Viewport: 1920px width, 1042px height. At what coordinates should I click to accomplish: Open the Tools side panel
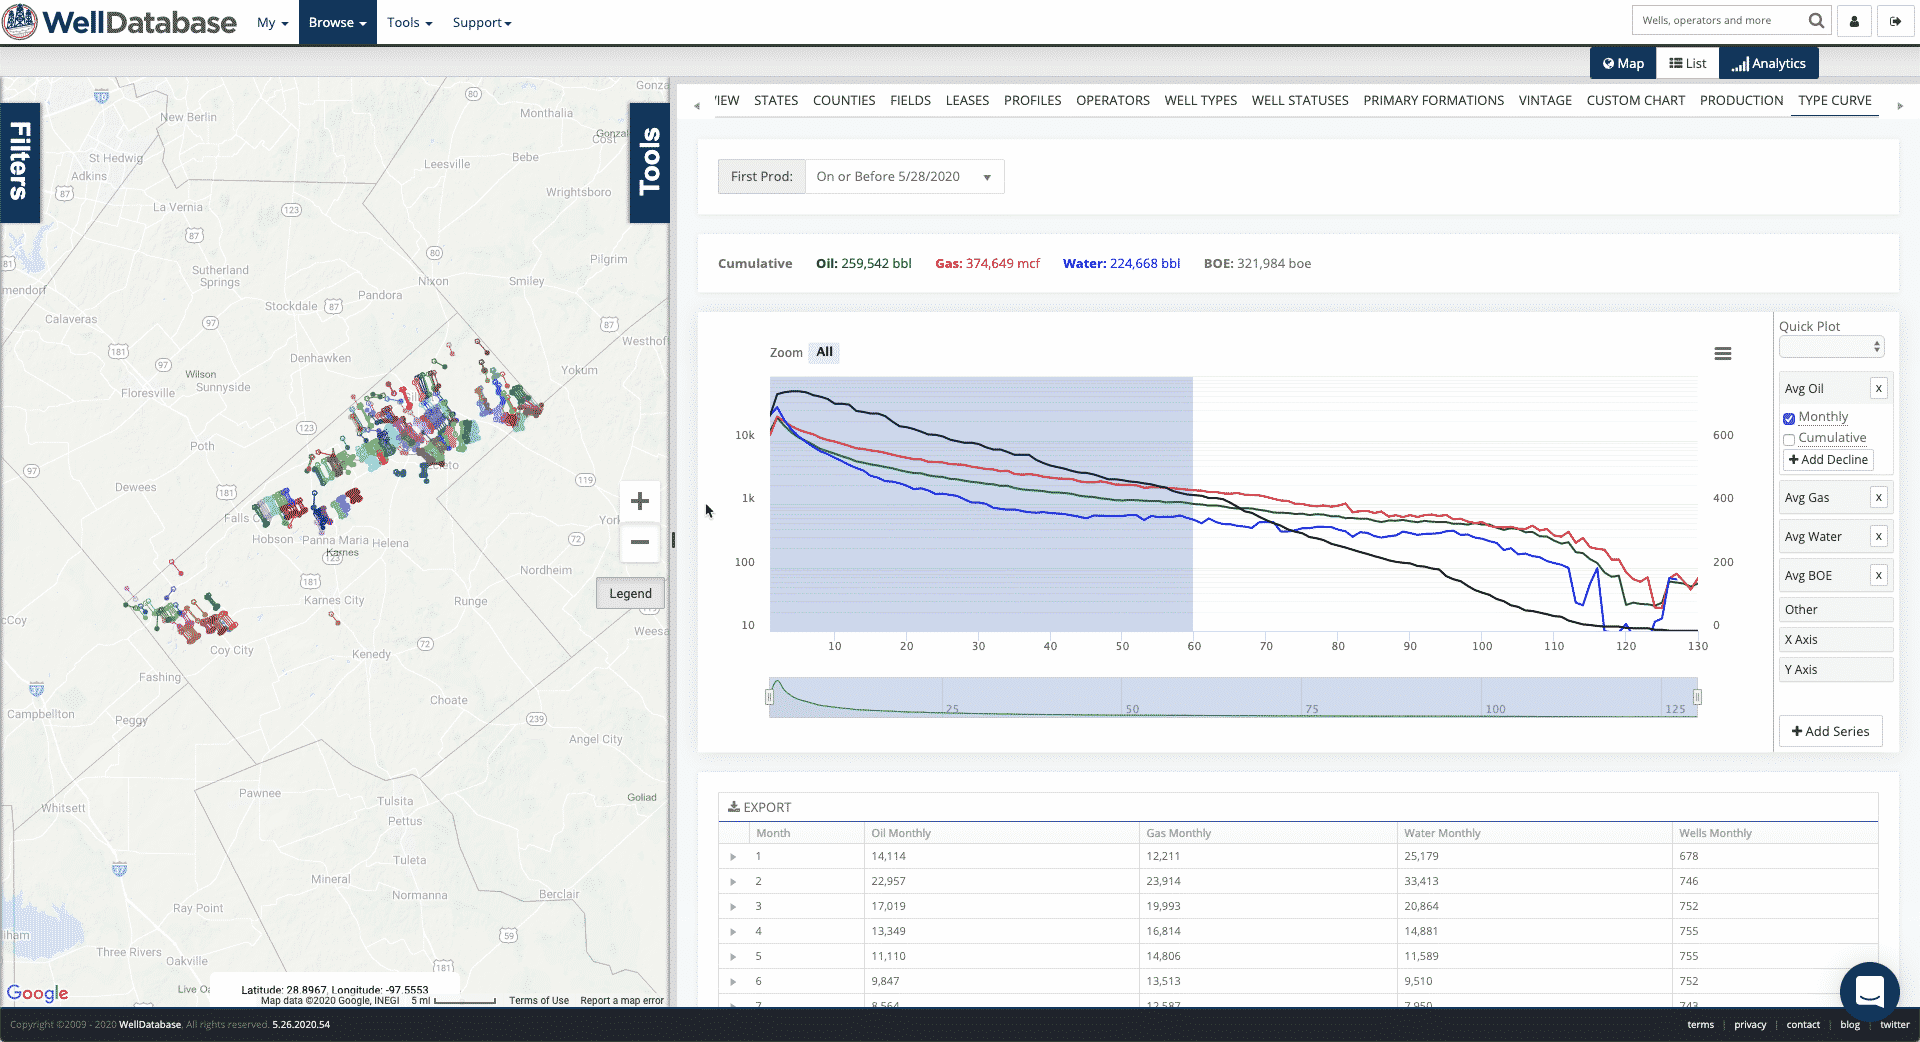pyautogui.click(x=649, y=162)
